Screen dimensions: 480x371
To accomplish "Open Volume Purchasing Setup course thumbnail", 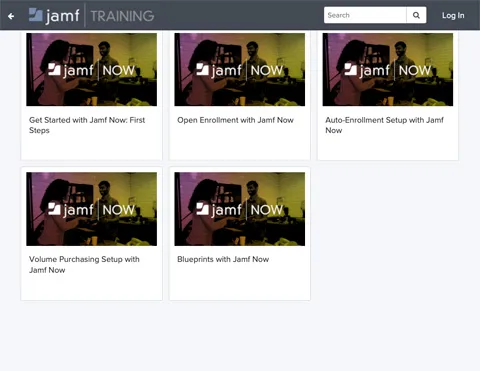I will pyautogui.click(x=92, y=209).
